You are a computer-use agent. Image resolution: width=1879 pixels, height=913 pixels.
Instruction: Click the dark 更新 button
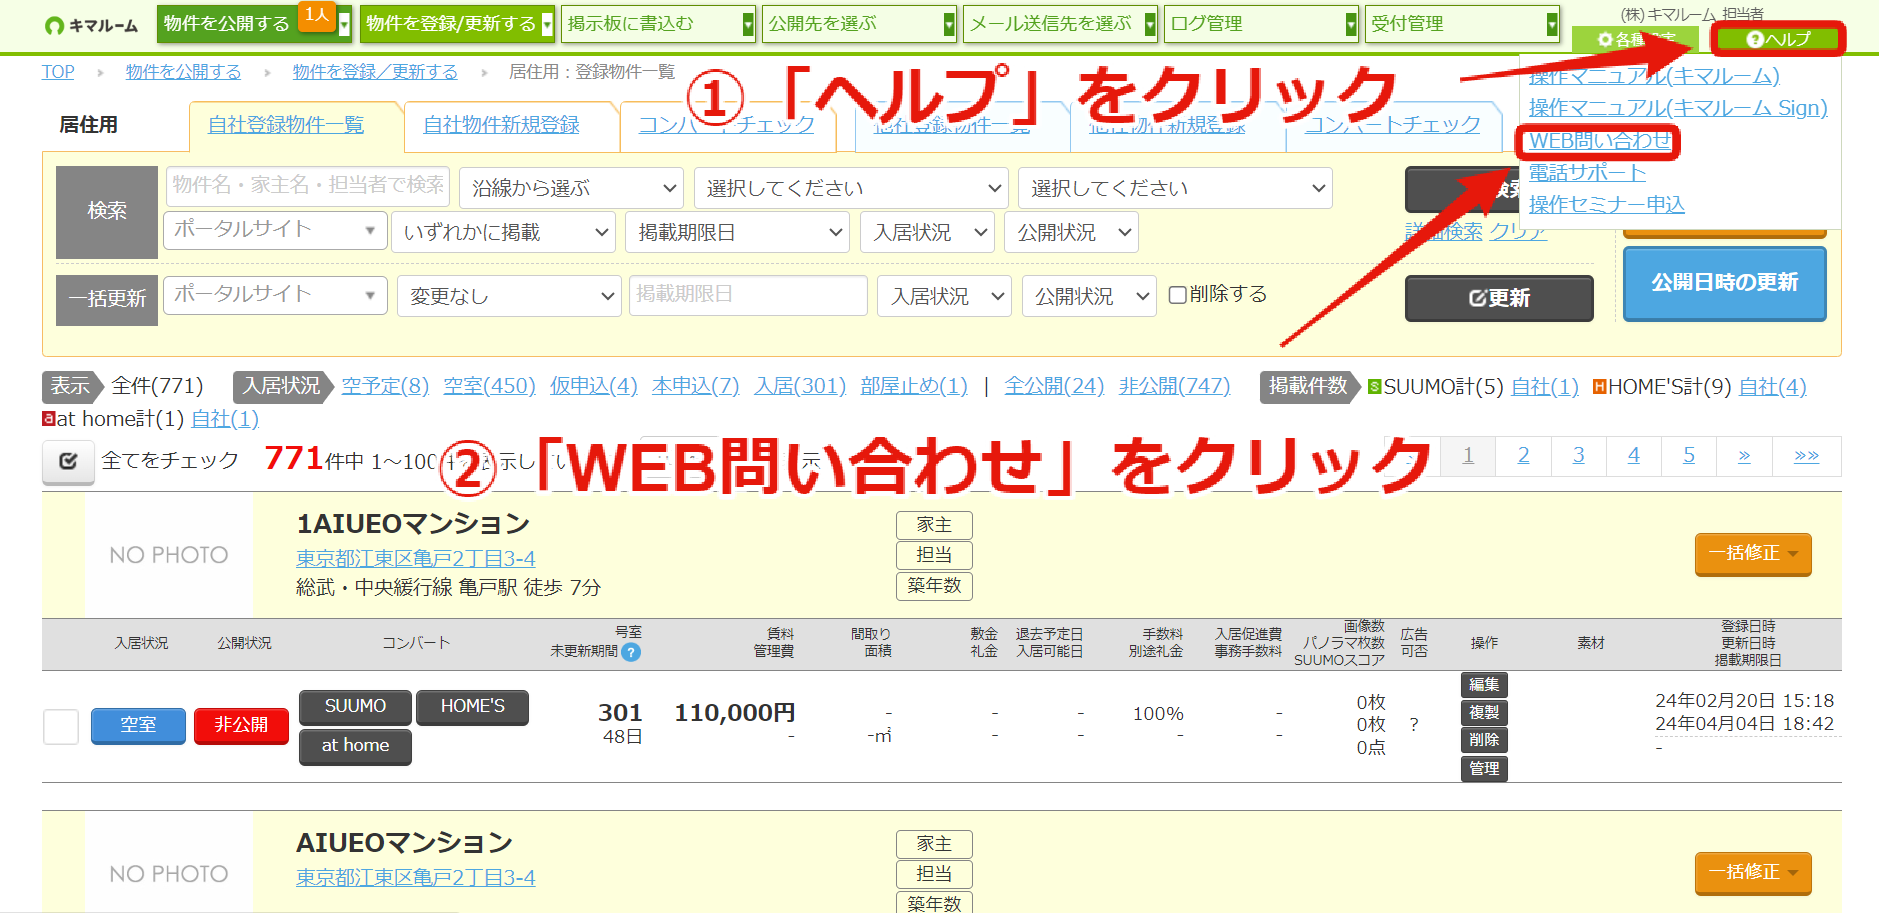tap(1499, 298)
